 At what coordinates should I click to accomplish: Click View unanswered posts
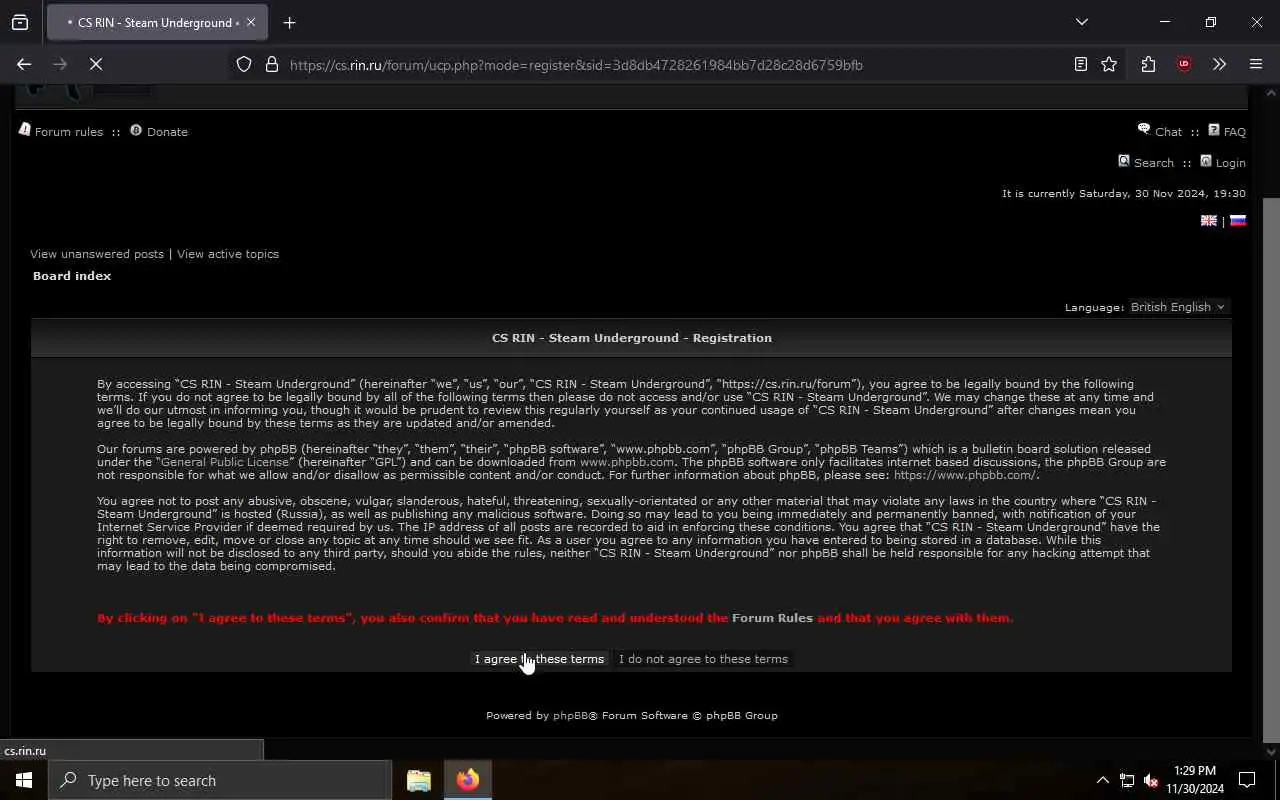pyautogui.click(x=97, y=254)
